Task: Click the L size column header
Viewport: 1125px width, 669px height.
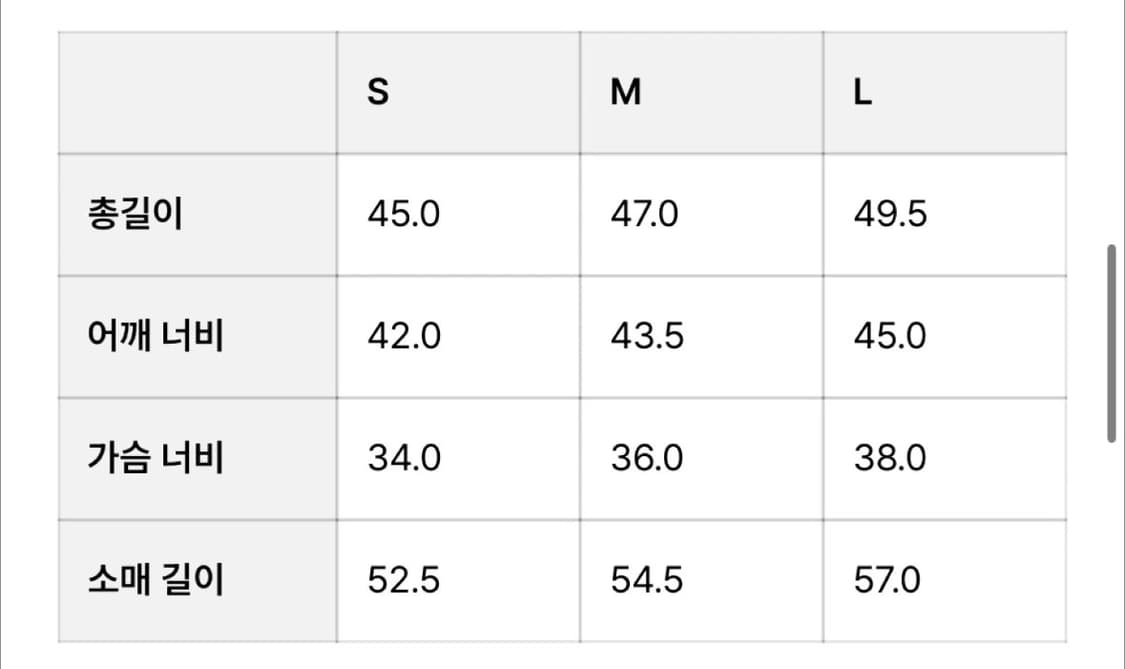Action: point(863,93)
